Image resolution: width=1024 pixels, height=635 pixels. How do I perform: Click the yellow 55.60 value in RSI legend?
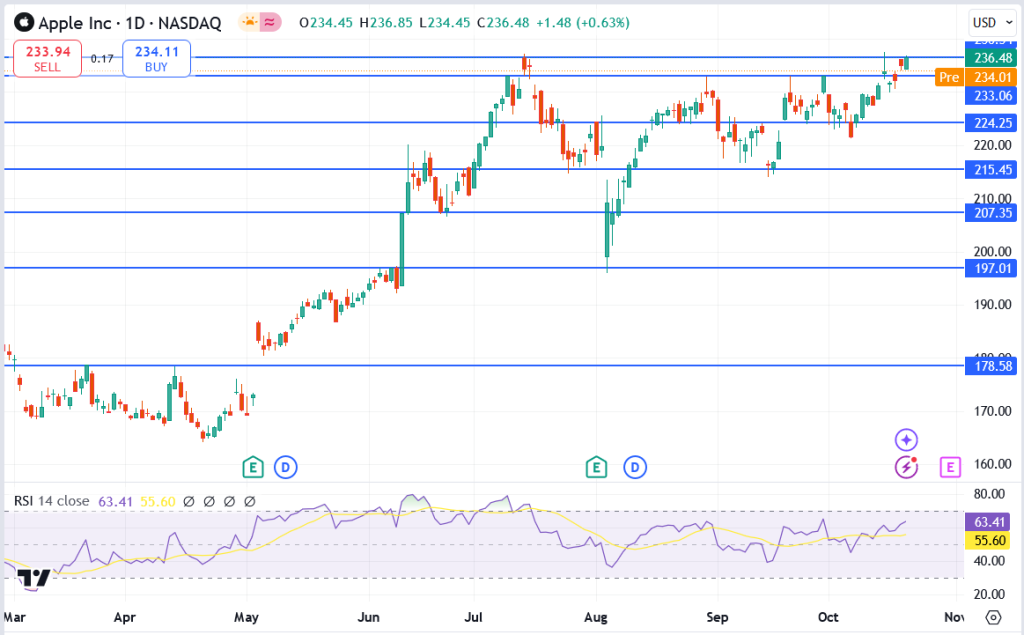tap(157, 502)
